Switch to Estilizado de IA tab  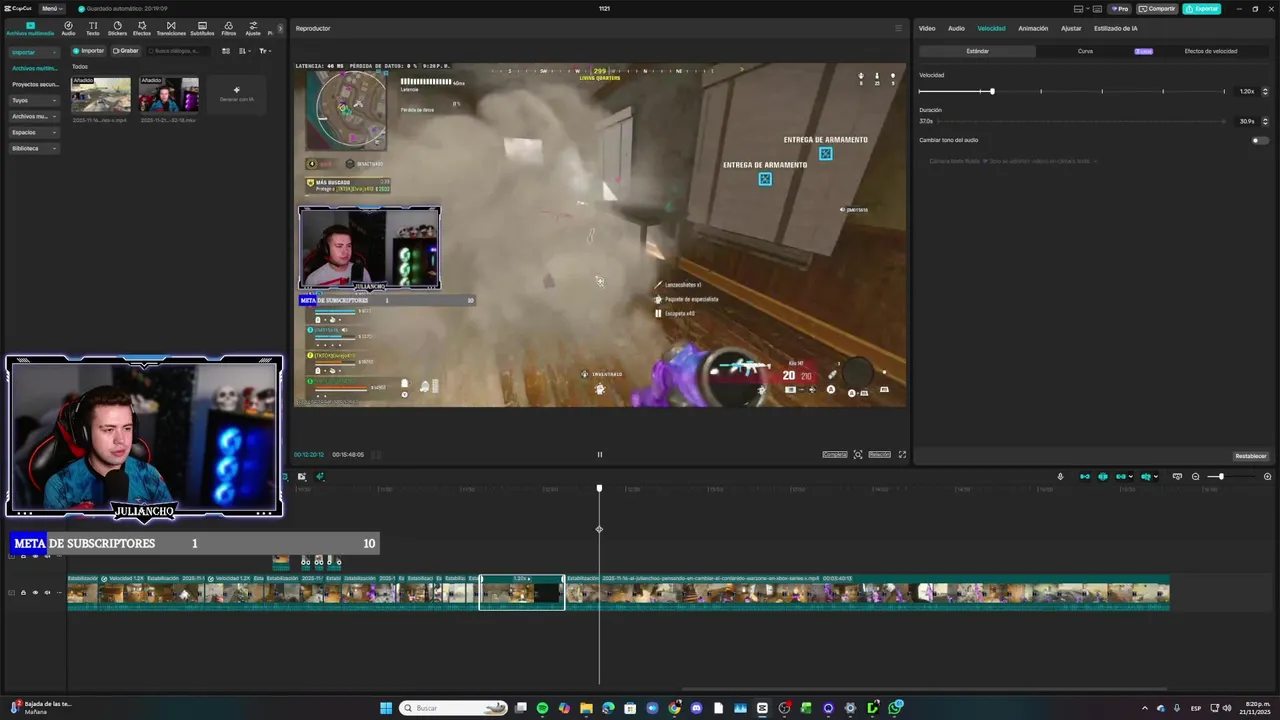[x=1115, y=28]
